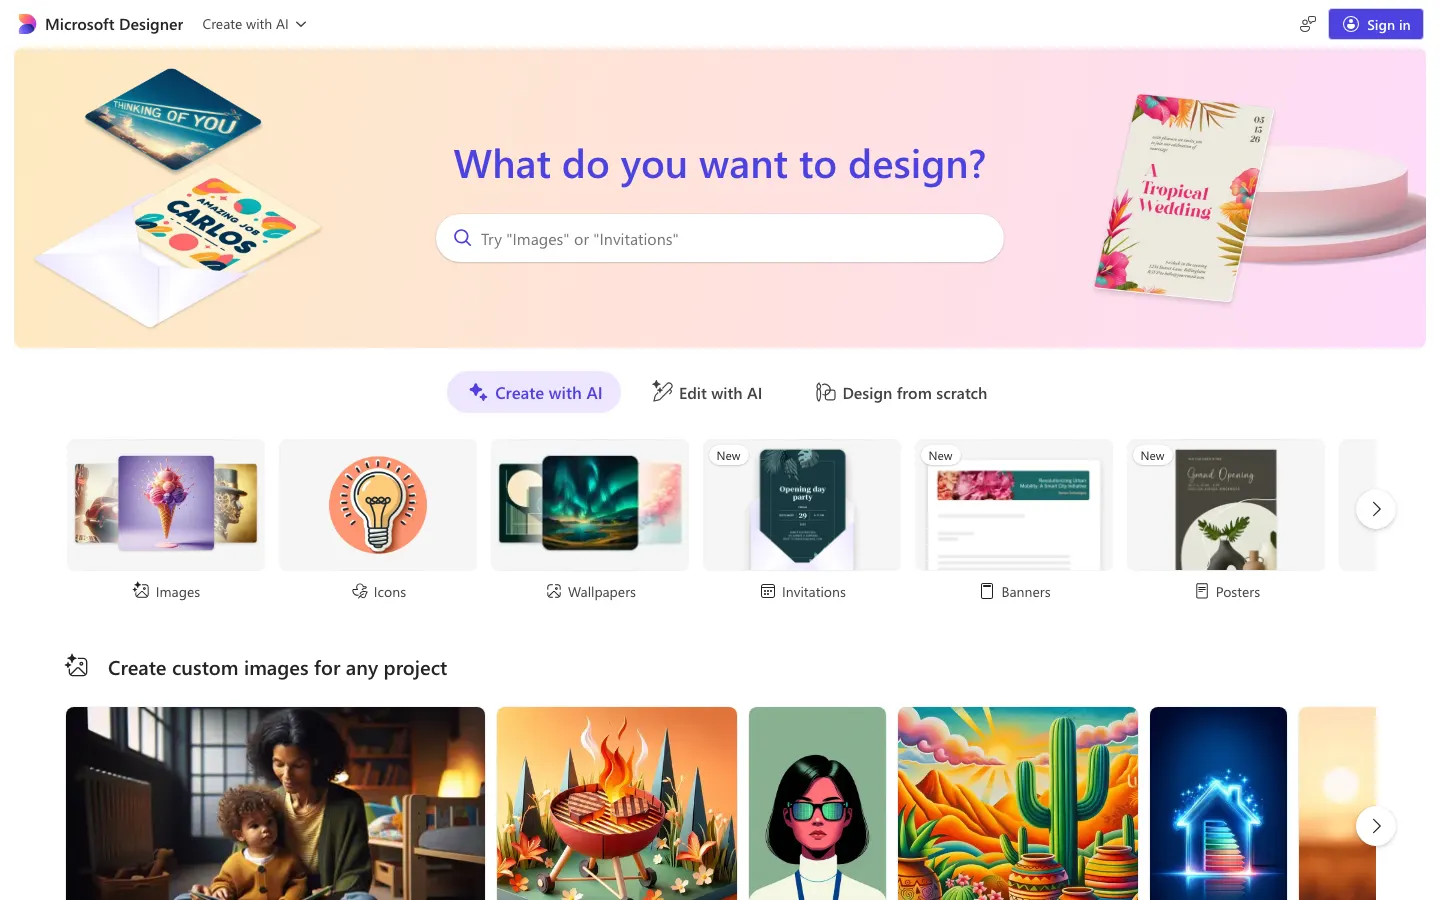Viewport: 1440px width, 900px height.
Task: Click the Images category icon label
Action: (x=166, y=592)
